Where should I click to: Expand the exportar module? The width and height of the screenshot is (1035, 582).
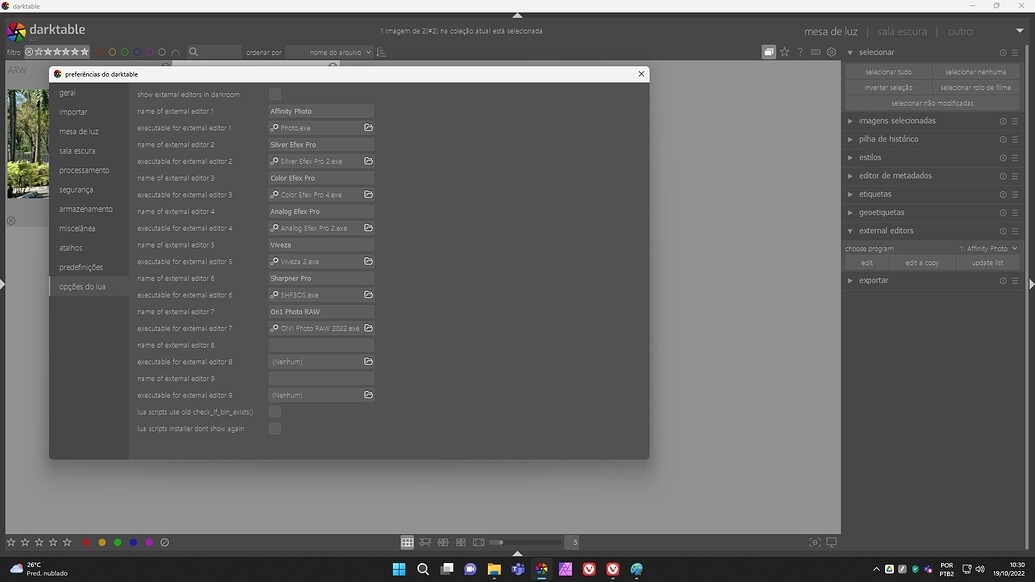click(x=873, y=280)
